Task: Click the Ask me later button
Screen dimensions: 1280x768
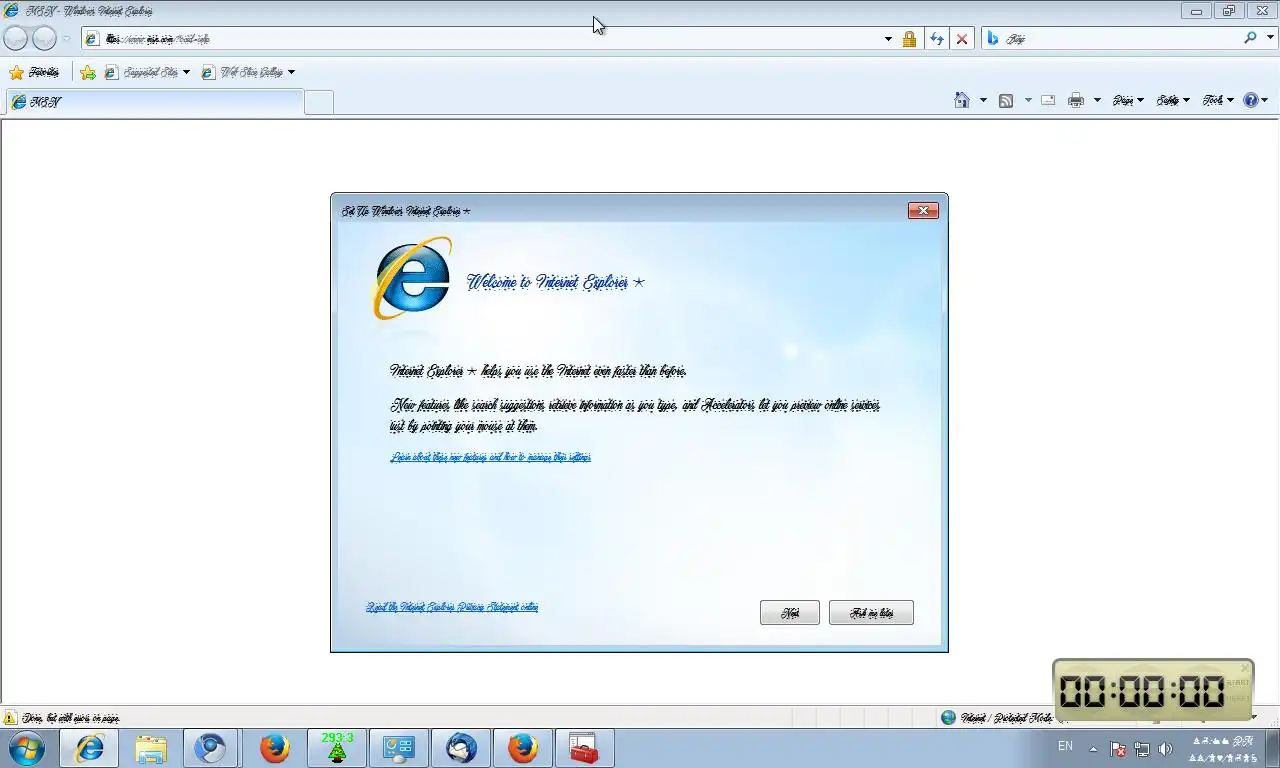Action: [871, 613]
